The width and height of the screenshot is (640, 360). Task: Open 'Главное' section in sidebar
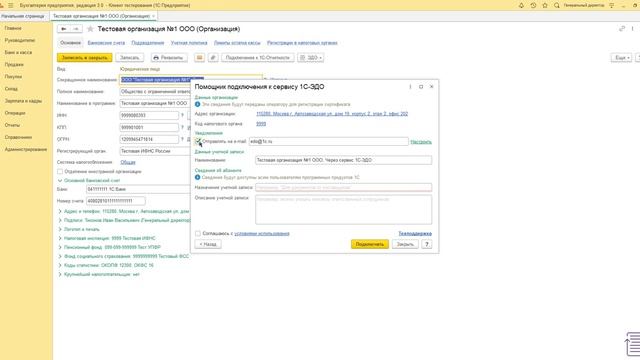pos(13,28)
